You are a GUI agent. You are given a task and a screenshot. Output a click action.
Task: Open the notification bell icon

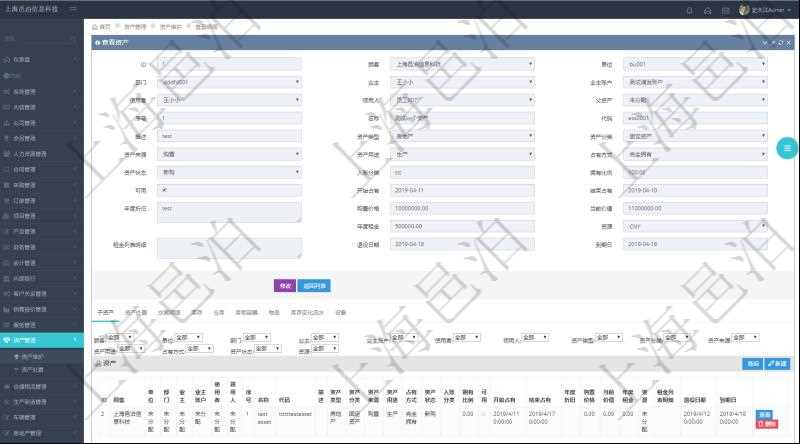click(689, 9)
